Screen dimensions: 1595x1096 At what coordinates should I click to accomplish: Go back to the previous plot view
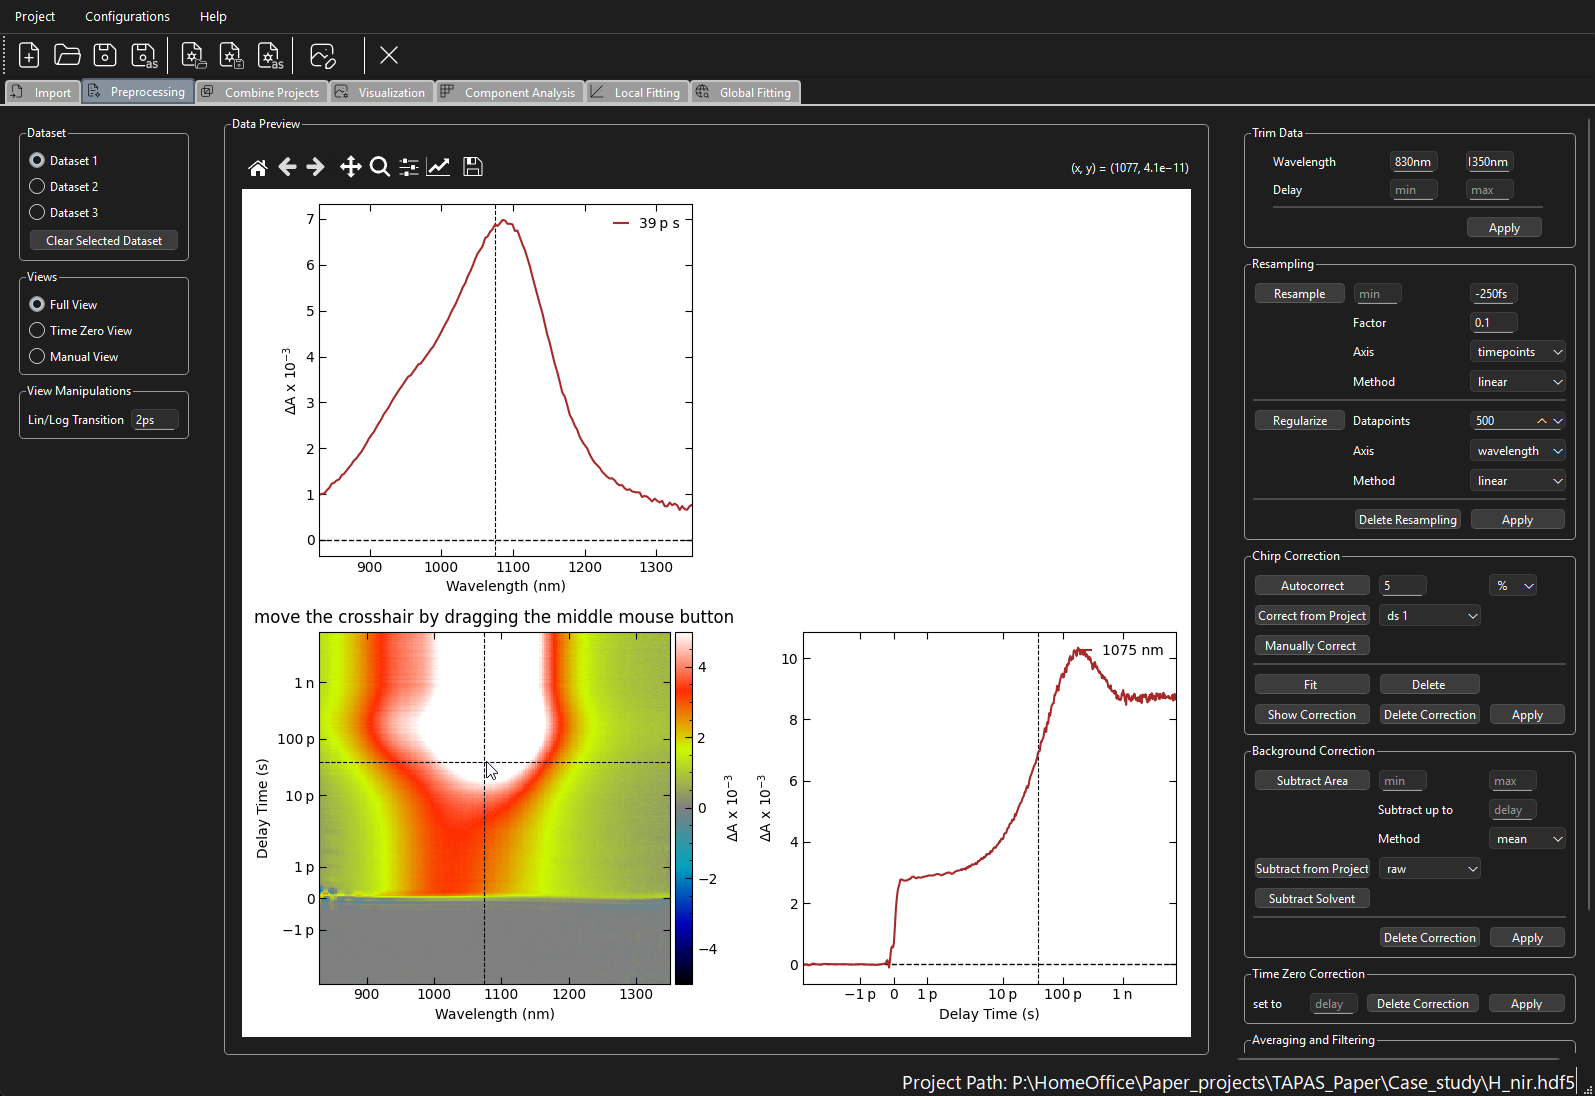point(287,167)
